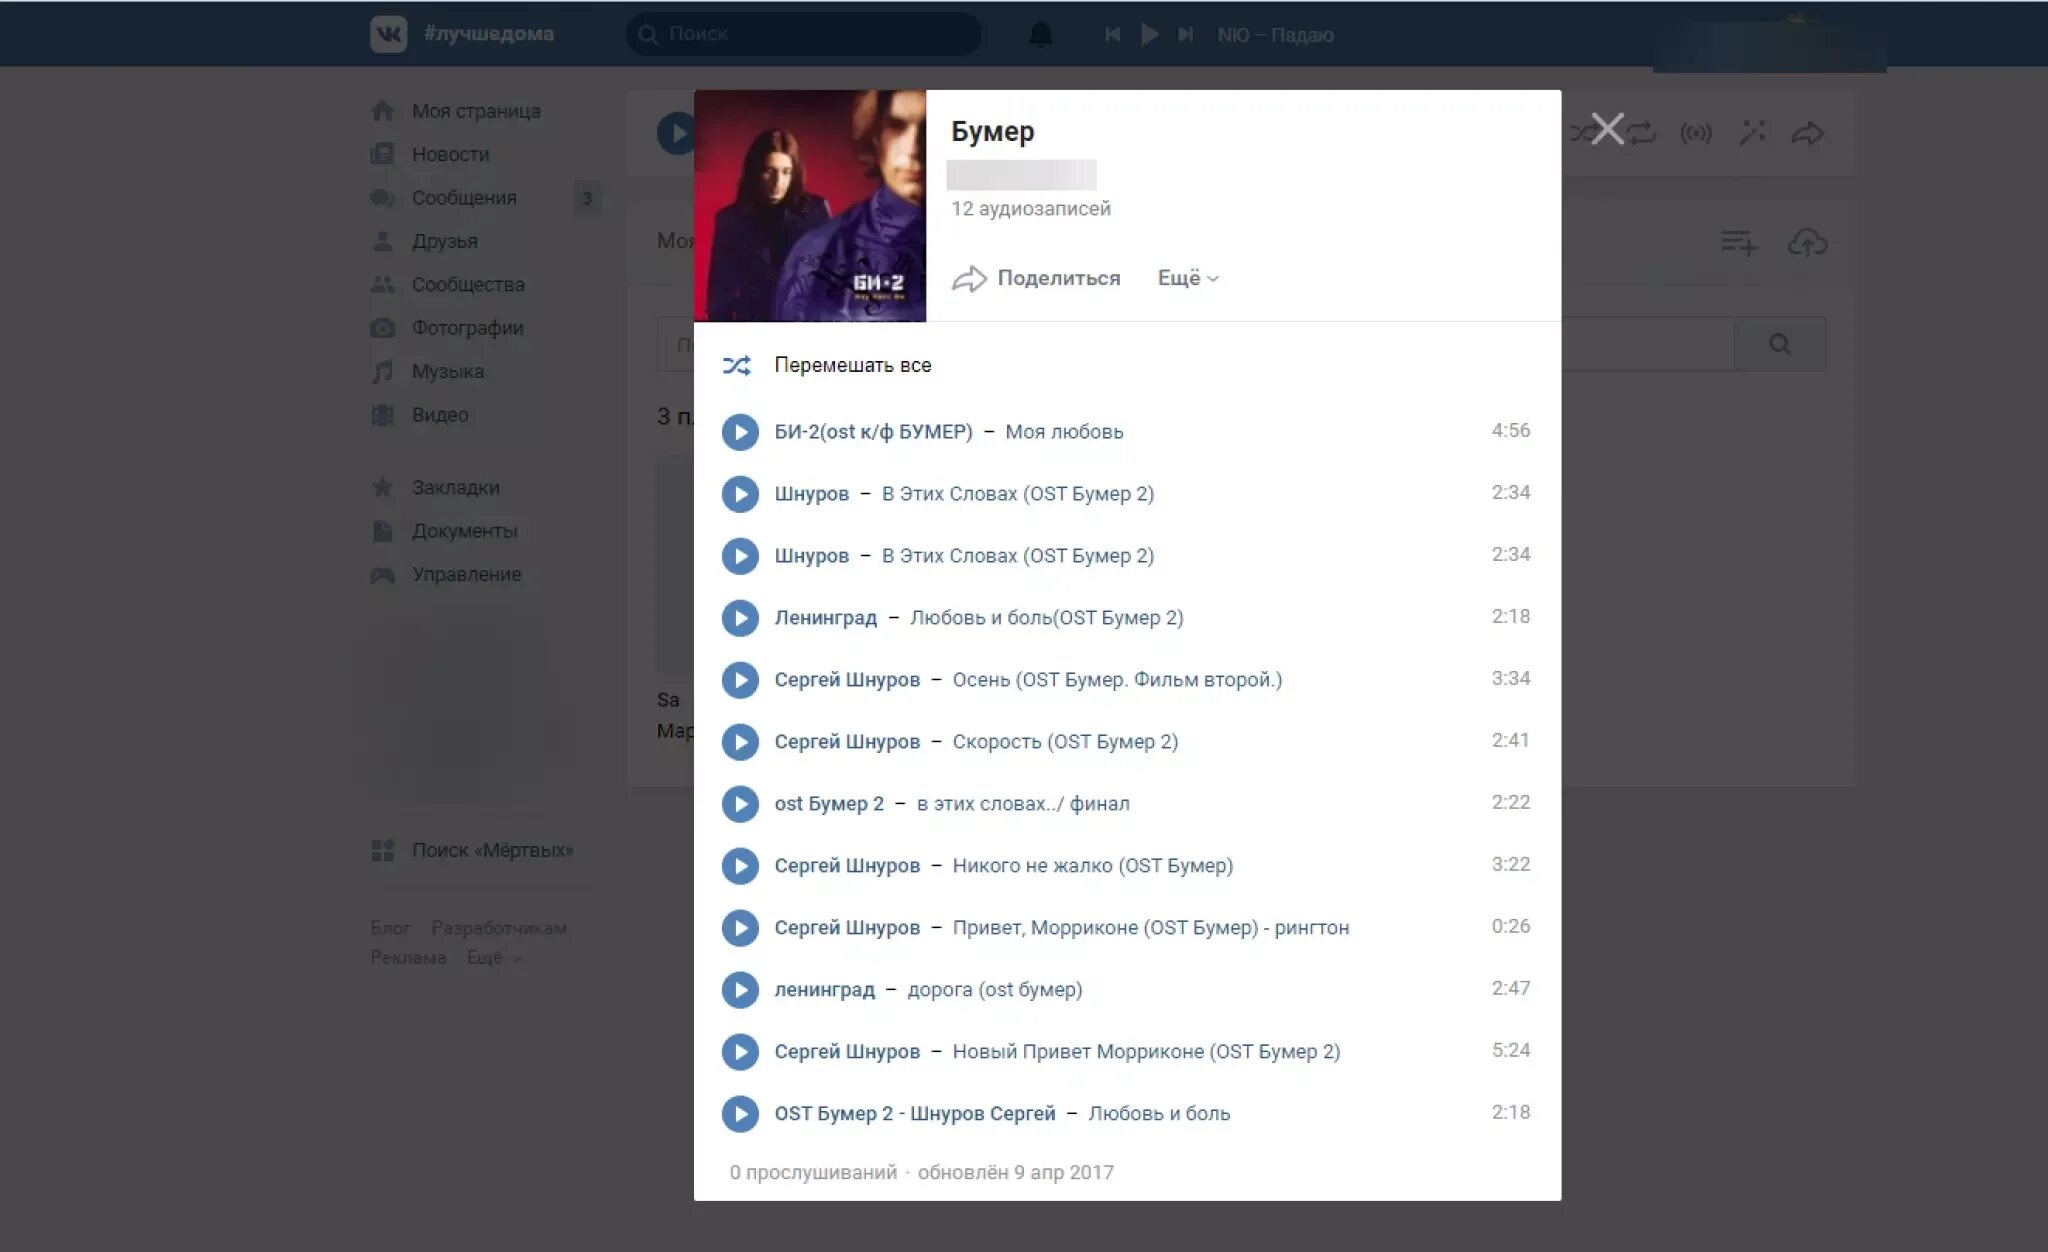Viewport: 2048px width, 1252px height.
Task: Click the Бумер playlist cover thumbnail
Action: (x=810, y=206)
